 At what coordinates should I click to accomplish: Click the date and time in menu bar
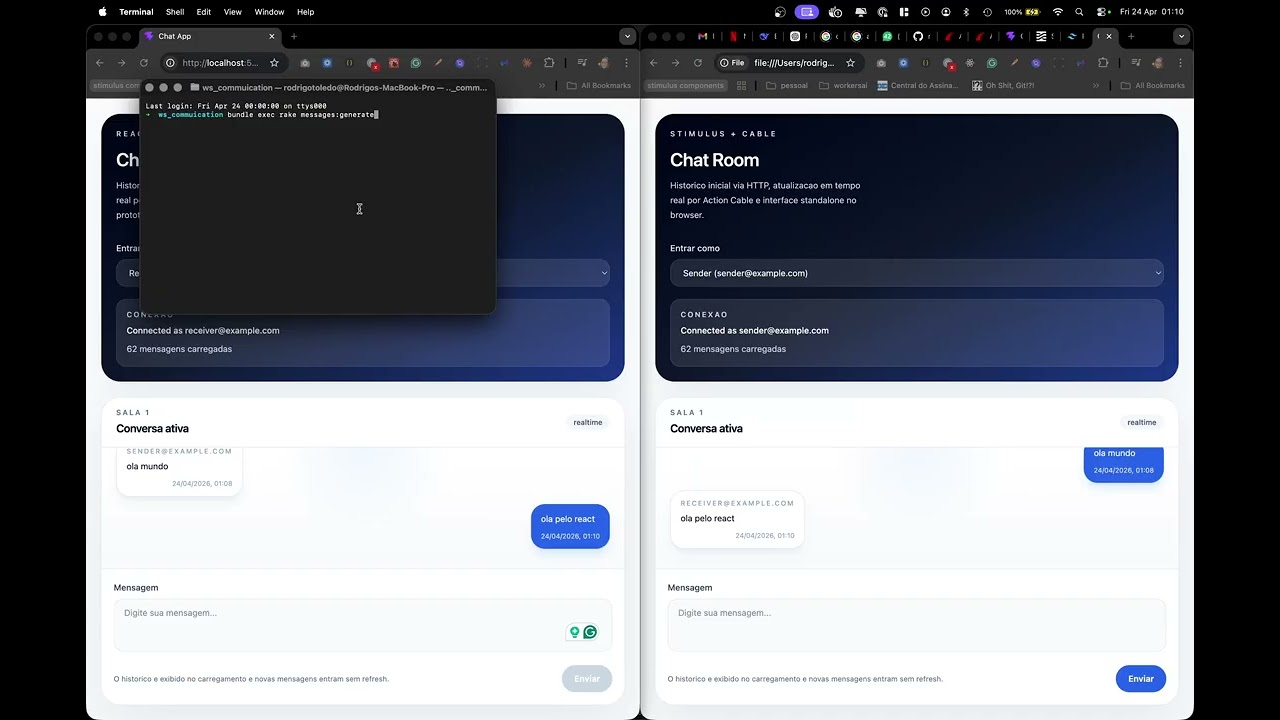pyautogui.click(x=1152, y=12)
